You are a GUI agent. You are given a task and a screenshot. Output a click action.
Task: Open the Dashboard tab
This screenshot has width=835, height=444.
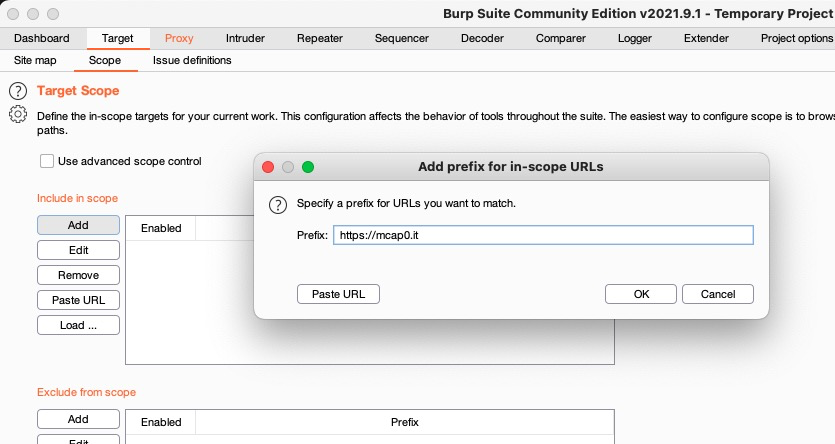tap(42, 38)
